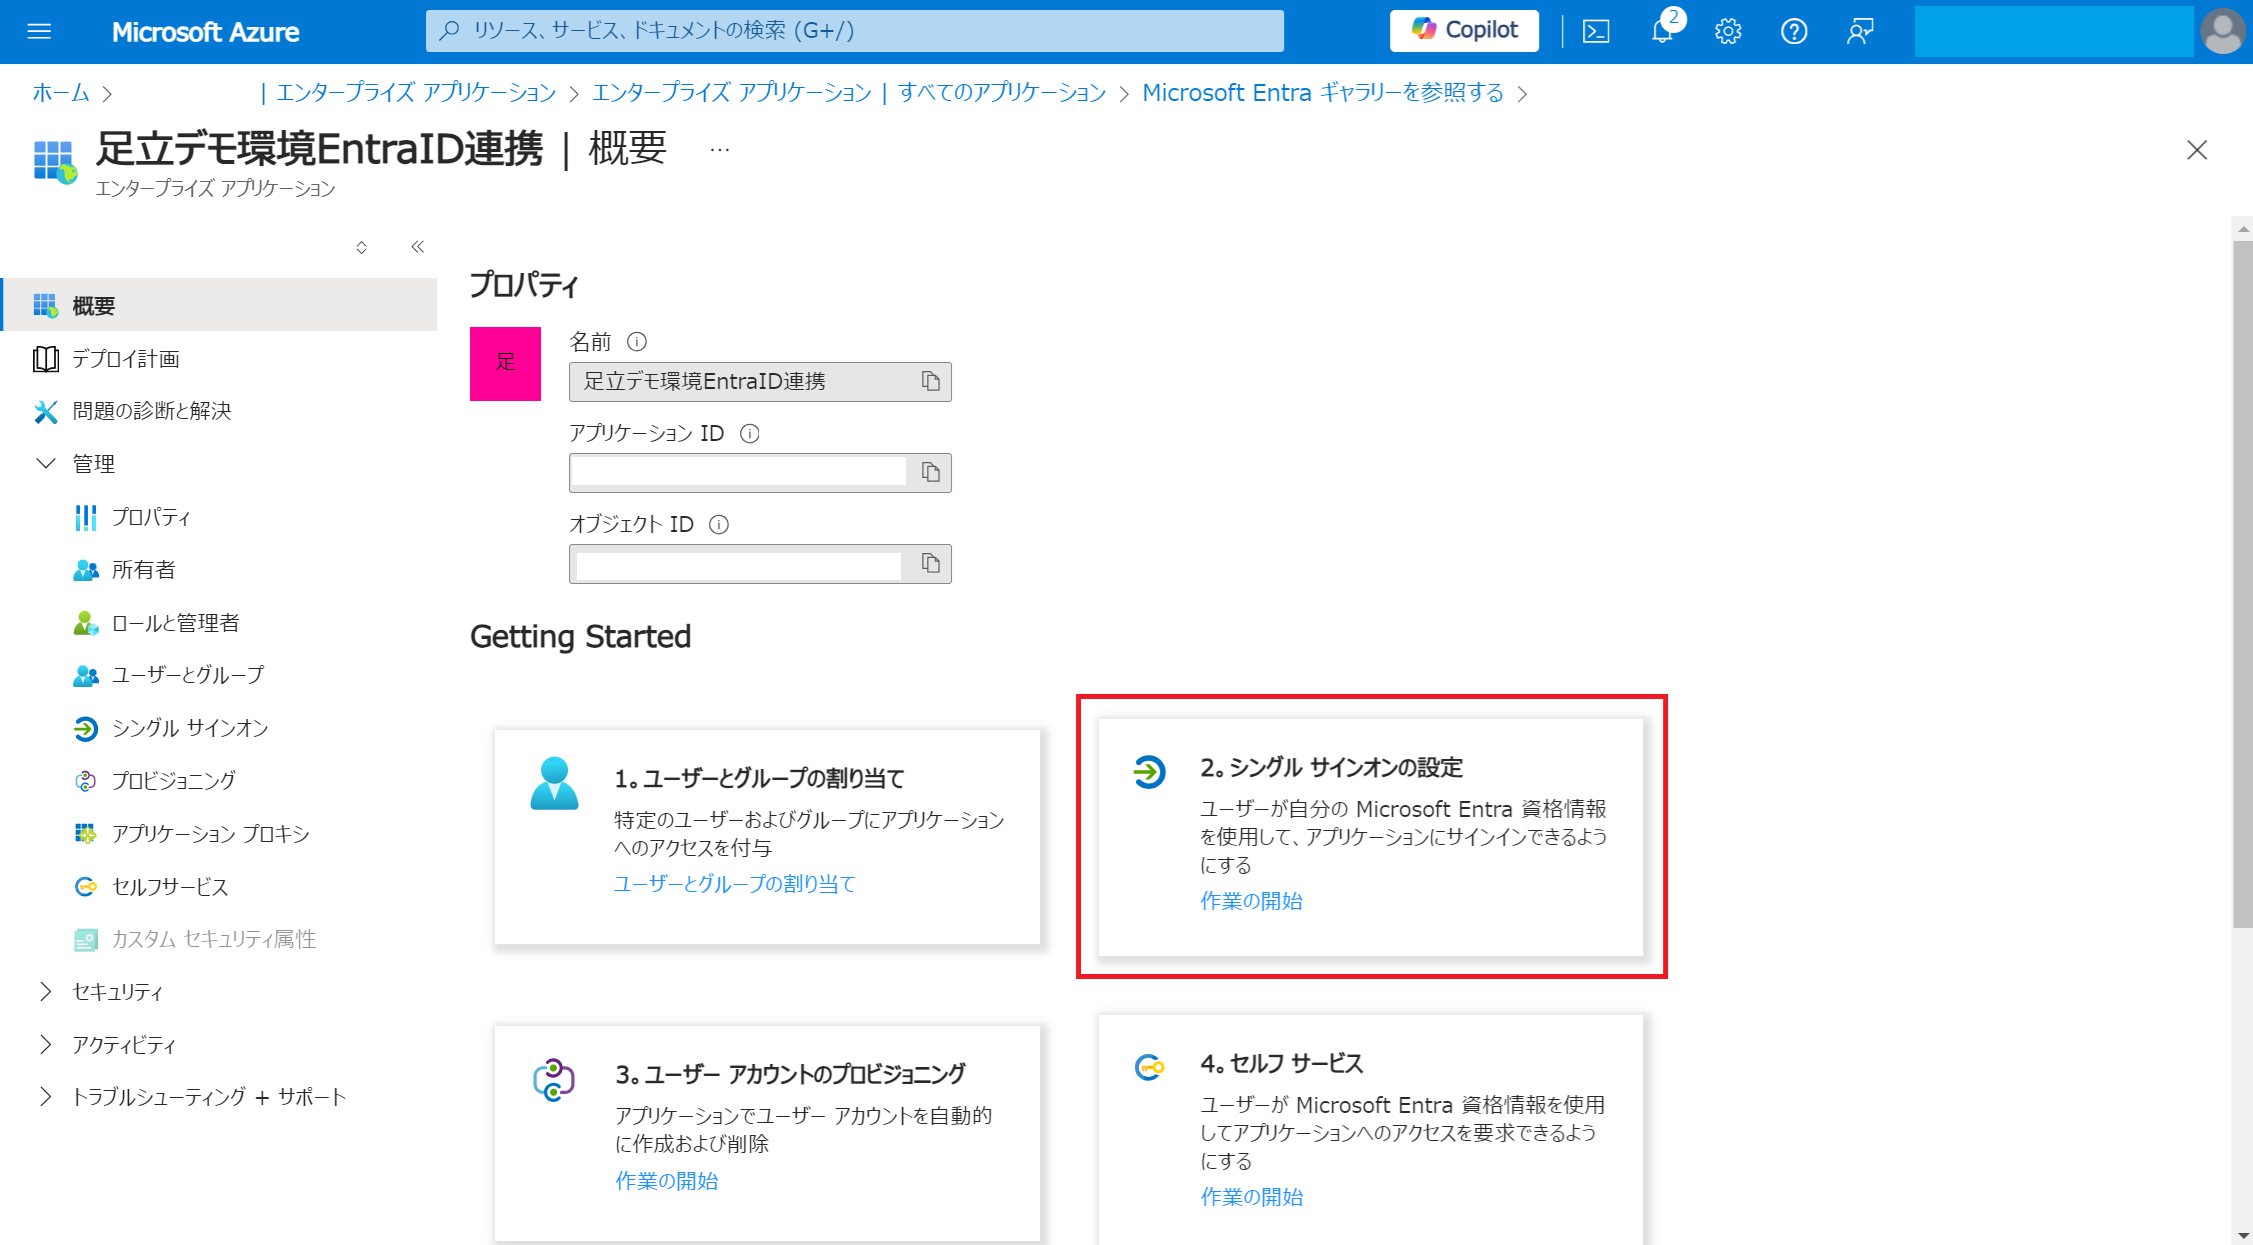
Task: Open portal settings gear icon
Action: coord(1728,31)
